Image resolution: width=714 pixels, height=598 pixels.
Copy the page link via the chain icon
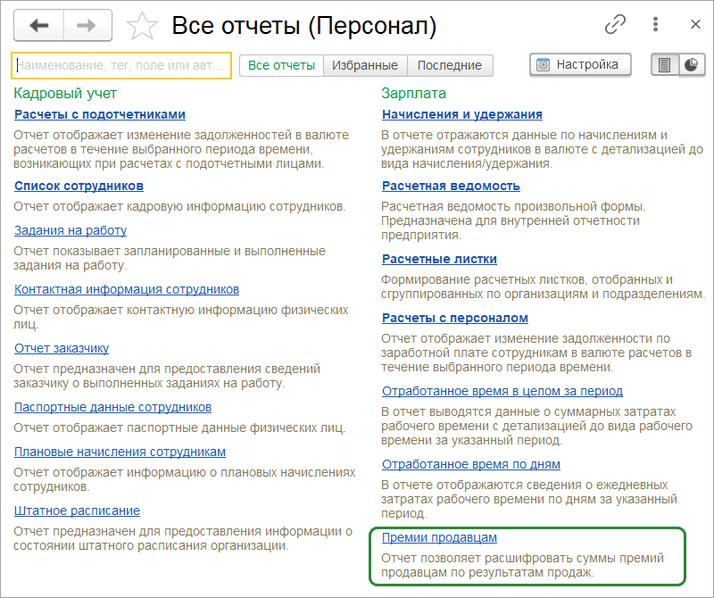[x=615, y=25]
